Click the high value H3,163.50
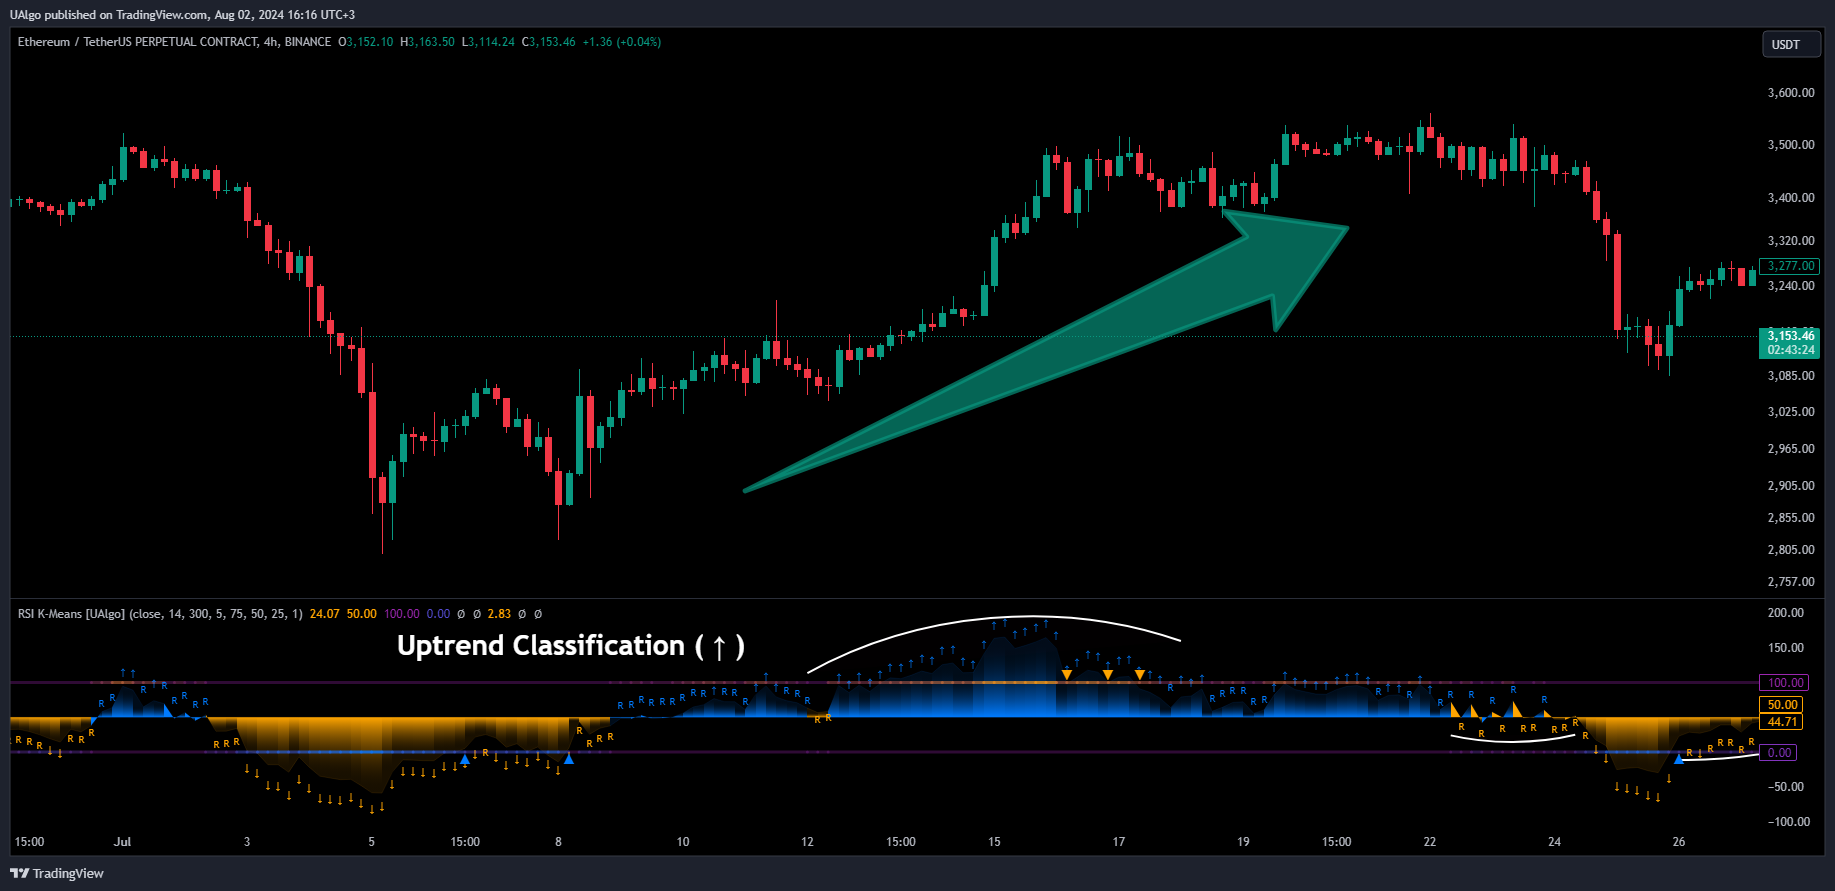Viewport: 1835px width, 891px height. [x=427, y=42]
